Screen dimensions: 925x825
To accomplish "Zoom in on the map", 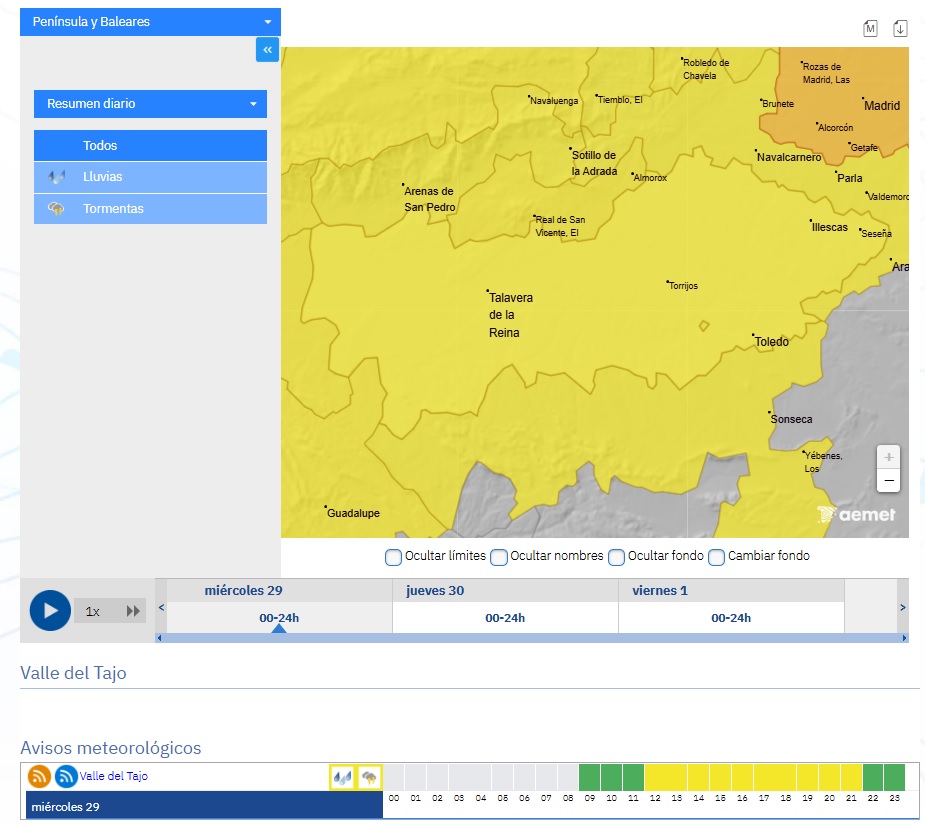I will coord(888,457).
